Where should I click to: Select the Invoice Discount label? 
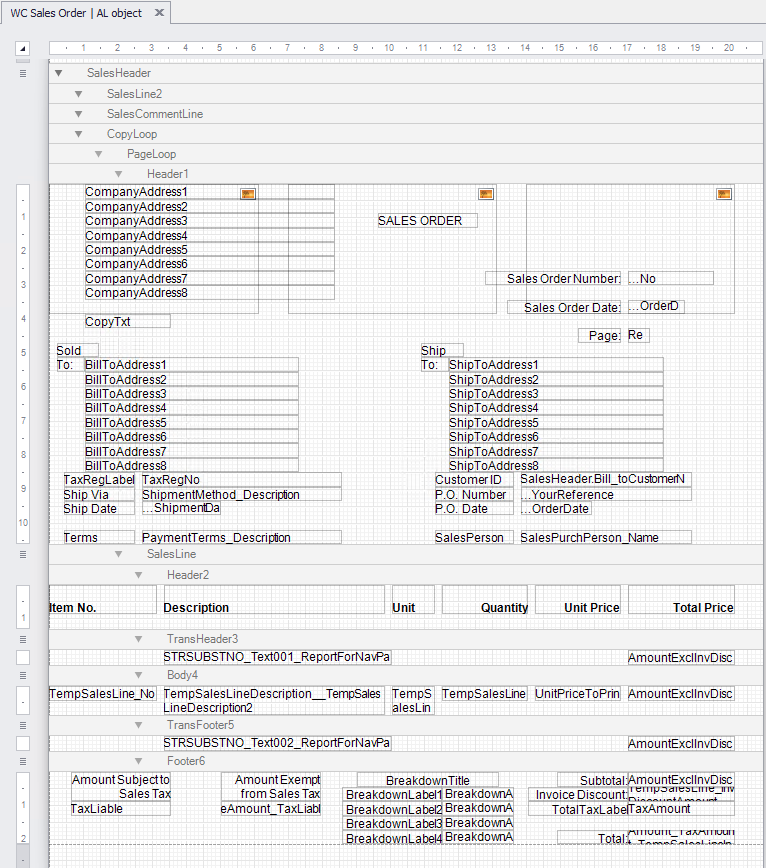tap(578, 795)
